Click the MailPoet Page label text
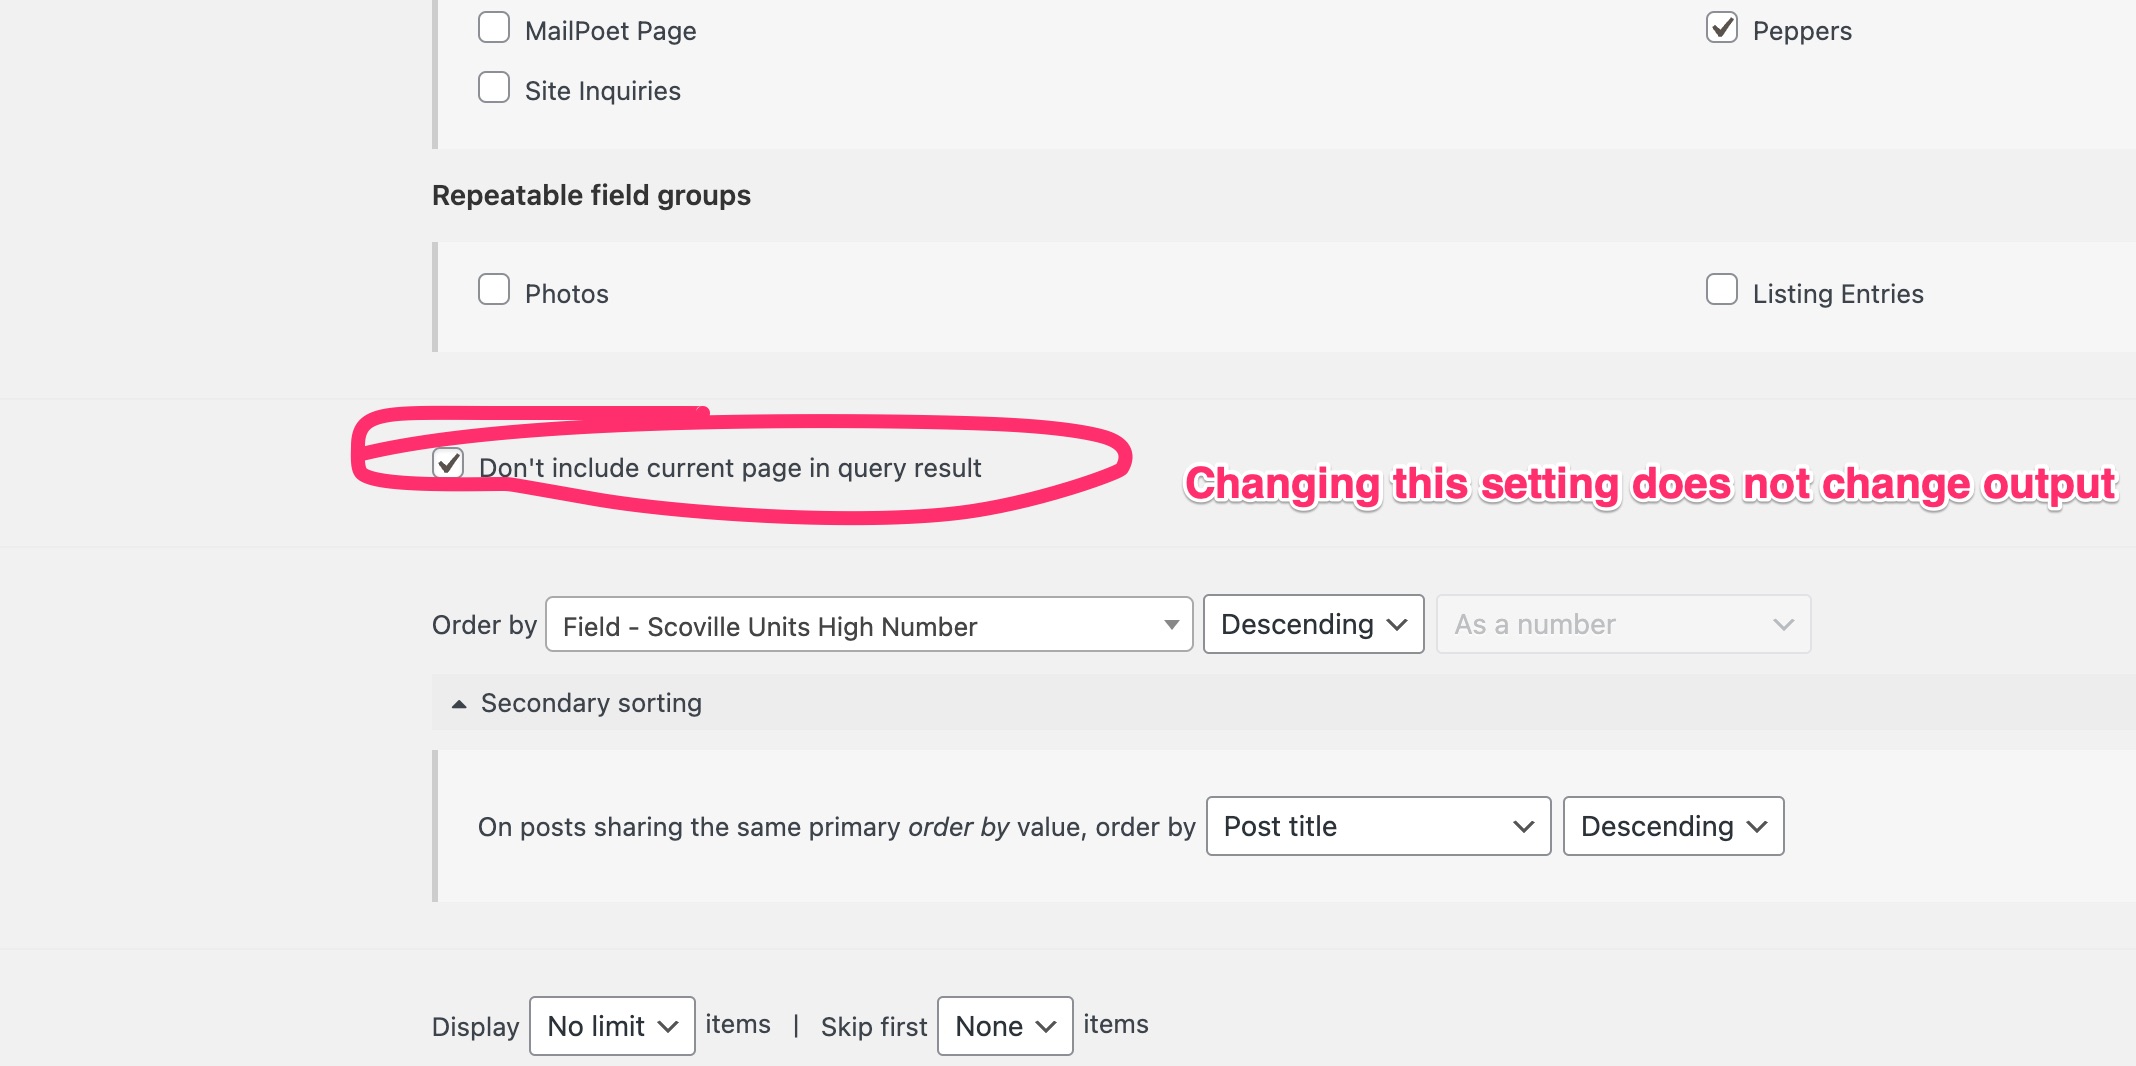The image size is (2136, 1066). tap(611, 31)
